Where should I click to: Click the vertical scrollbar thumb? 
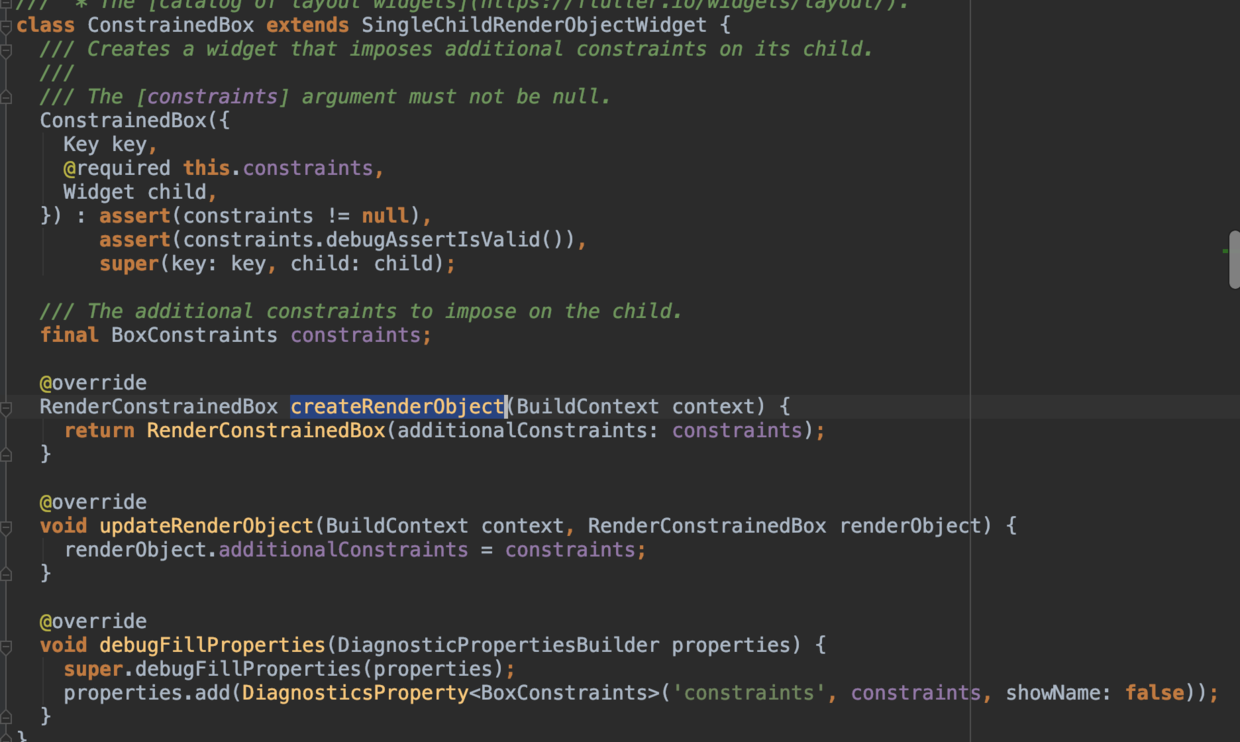click(x=1234, y=260)
